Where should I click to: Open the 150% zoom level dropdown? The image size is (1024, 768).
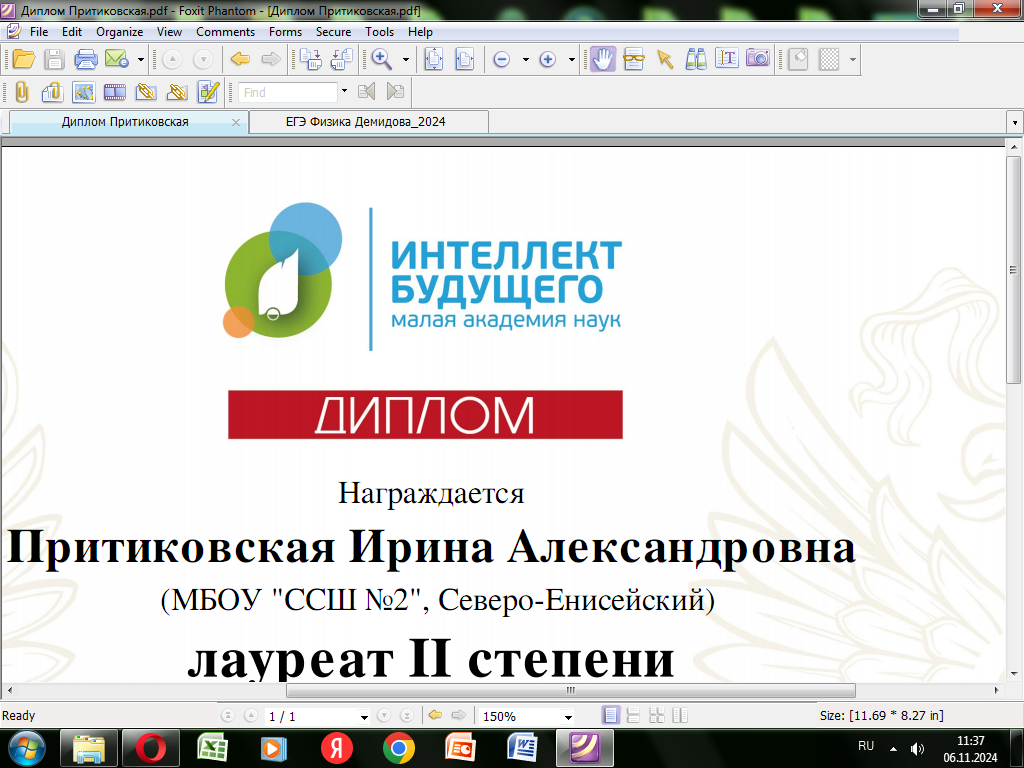point(568,717)
